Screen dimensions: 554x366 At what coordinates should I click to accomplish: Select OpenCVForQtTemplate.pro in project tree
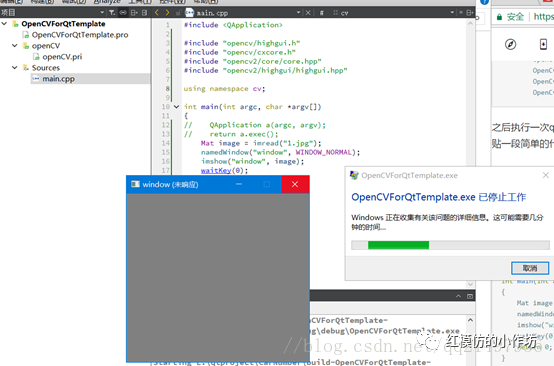pyautogui.click(x=80, y=35)
